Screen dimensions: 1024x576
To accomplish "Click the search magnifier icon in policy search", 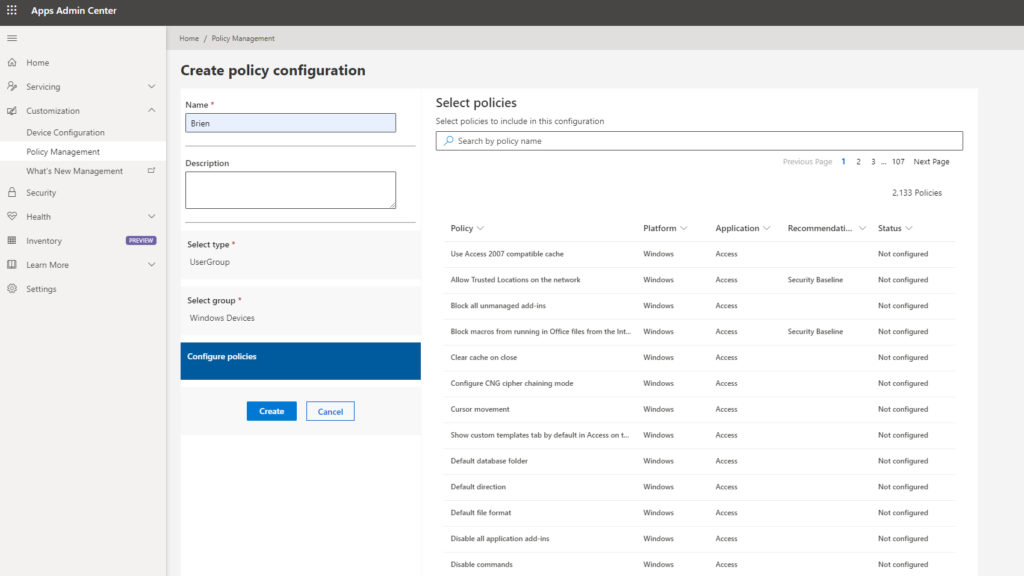I will click(x=449, y=140).
